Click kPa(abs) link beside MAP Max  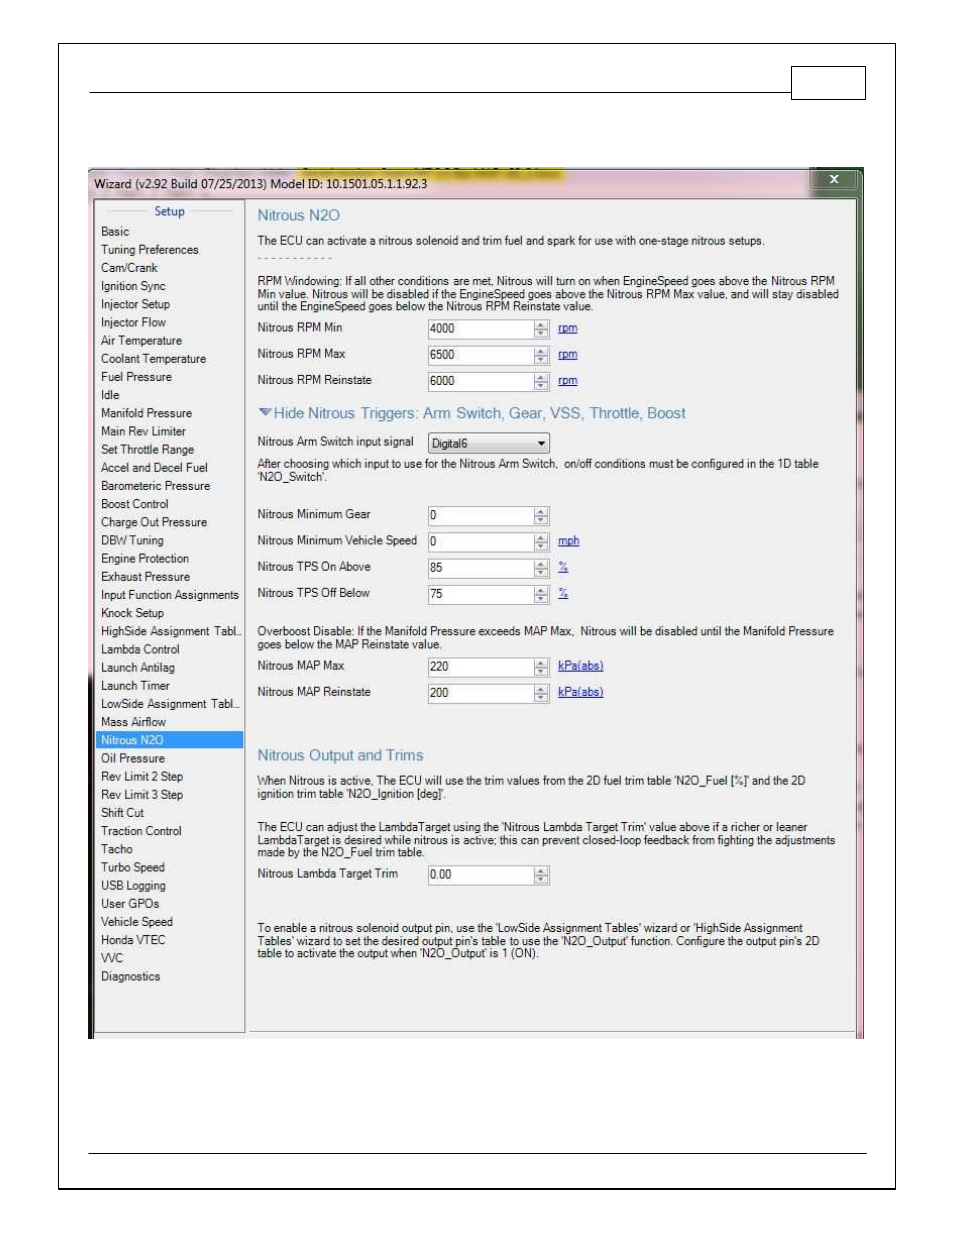580,666
